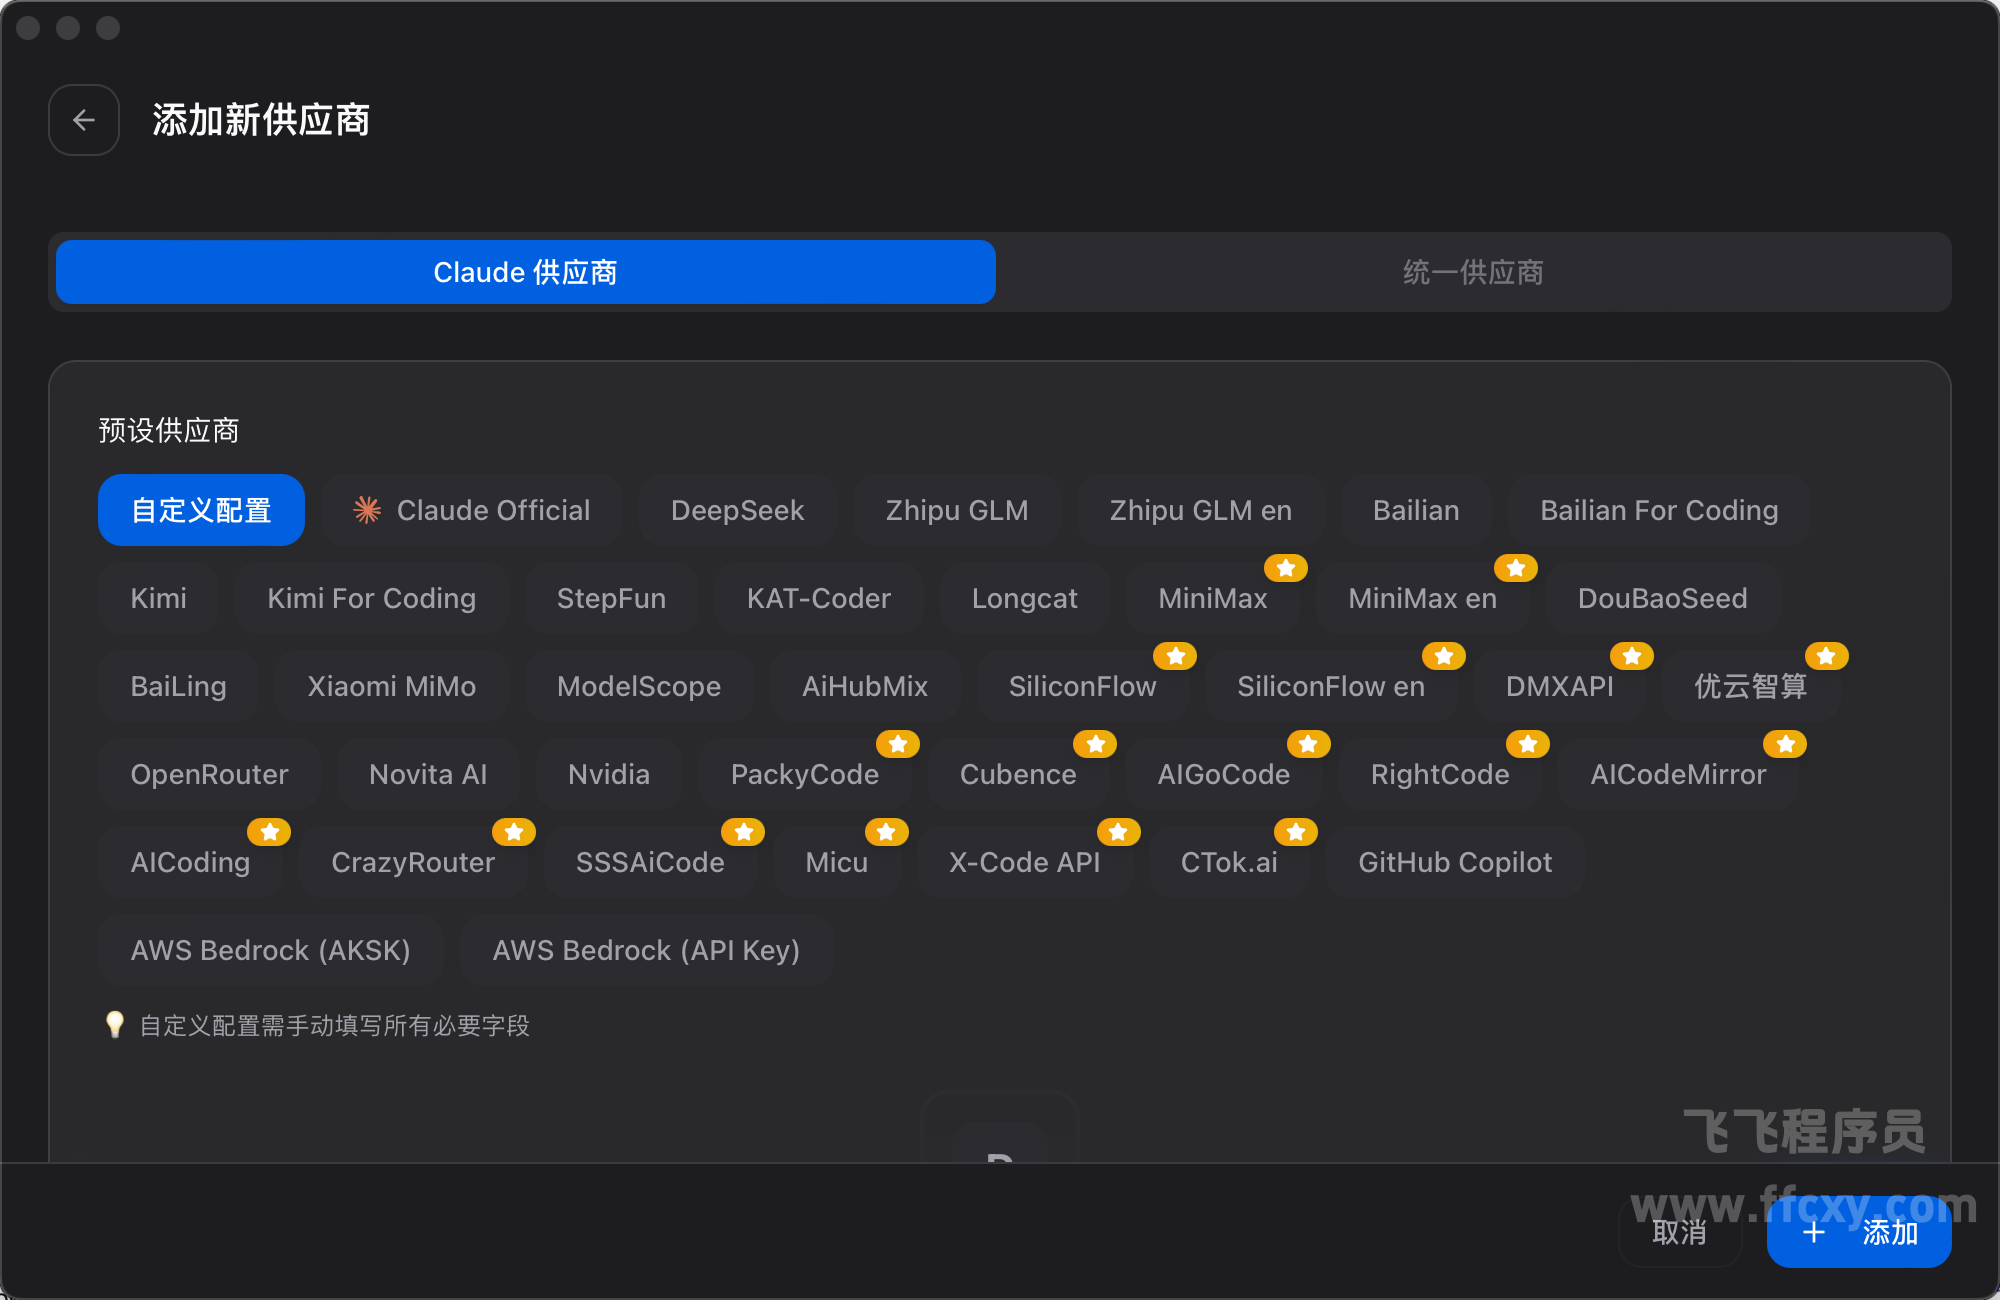Click the star badge on CrazyRouter
Screen dimensions: 2000x1300
[x=514, y=831]
